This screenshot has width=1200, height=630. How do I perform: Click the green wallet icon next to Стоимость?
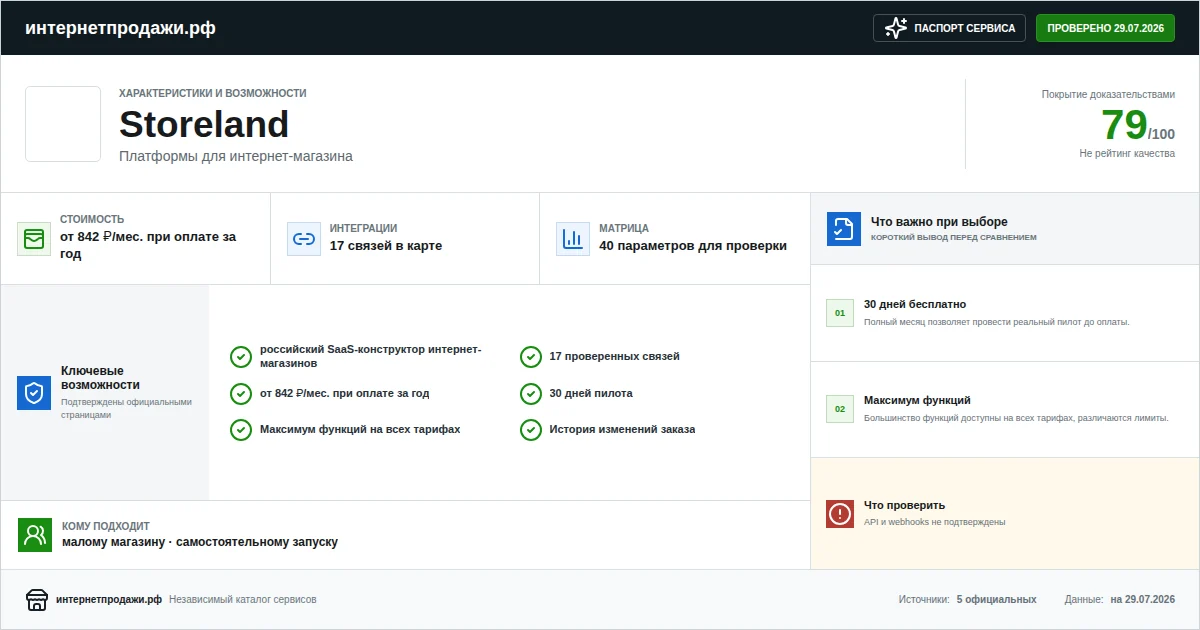click(34, 239)
